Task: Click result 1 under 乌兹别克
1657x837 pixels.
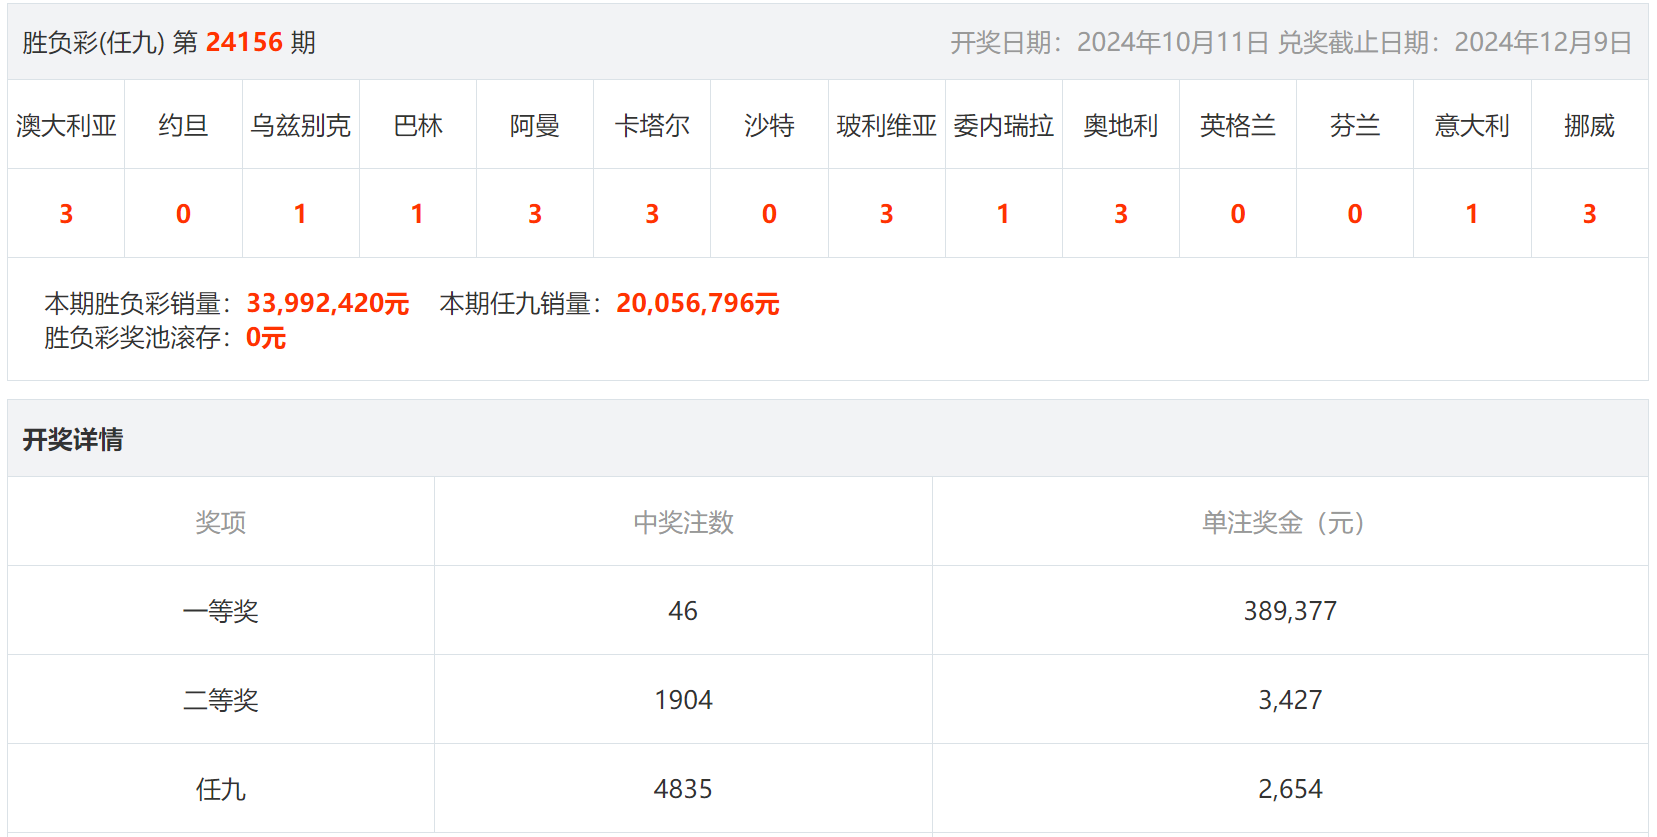Action: click(300, 214)
